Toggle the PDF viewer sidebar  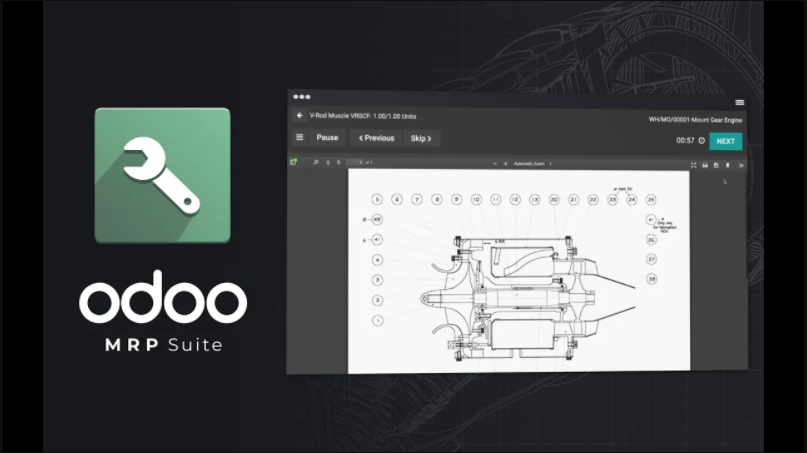pyautogui.click(x=293, y=162)
